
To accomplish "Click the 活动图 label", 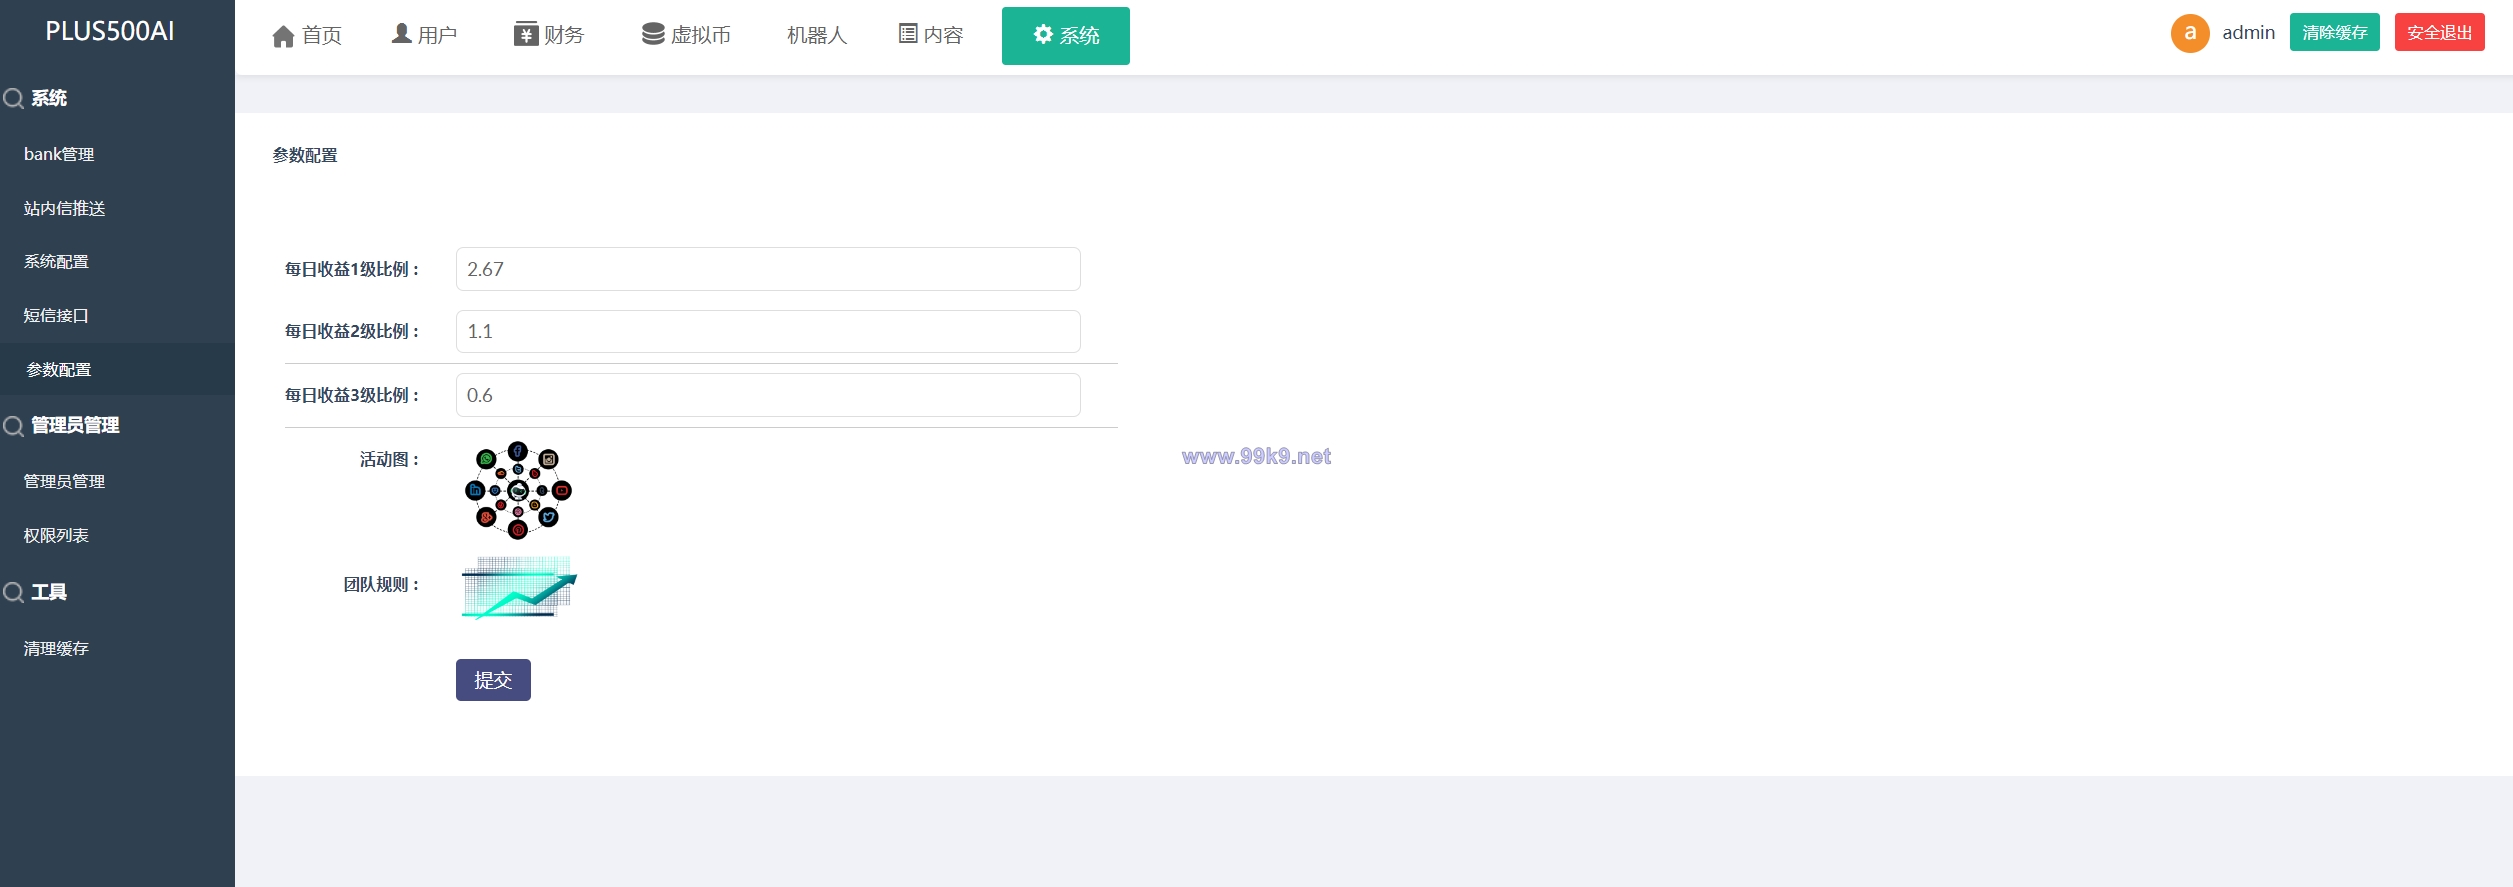I will point(390,460).
